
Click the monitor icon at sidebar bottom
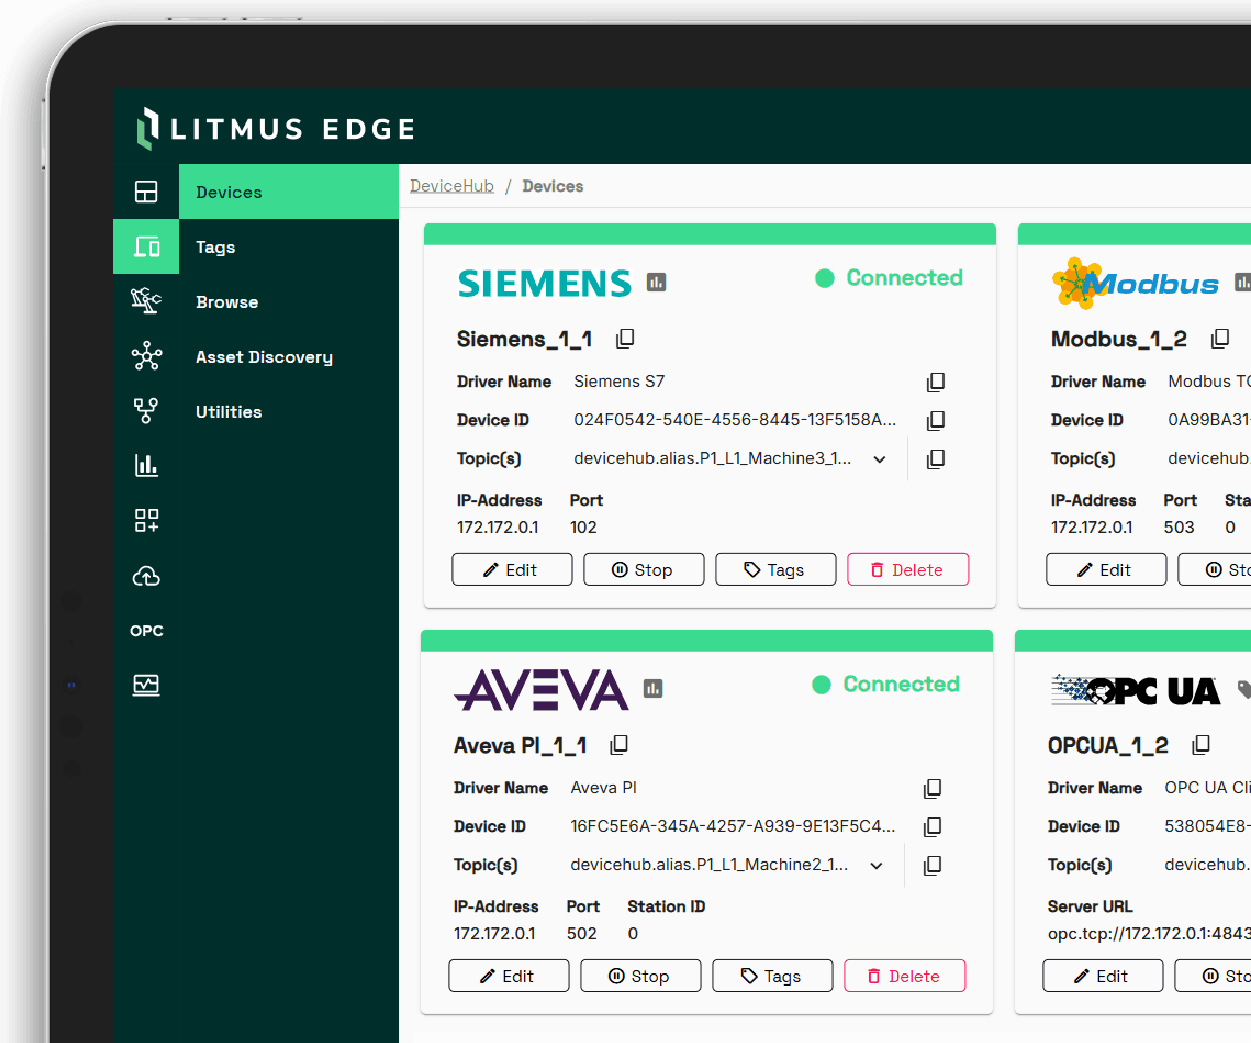[x=146, y=686]
